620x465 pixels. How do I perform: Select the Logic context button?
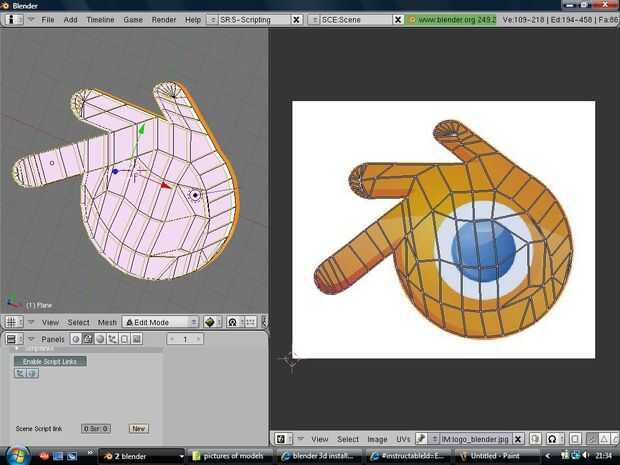tap(76, 339)
